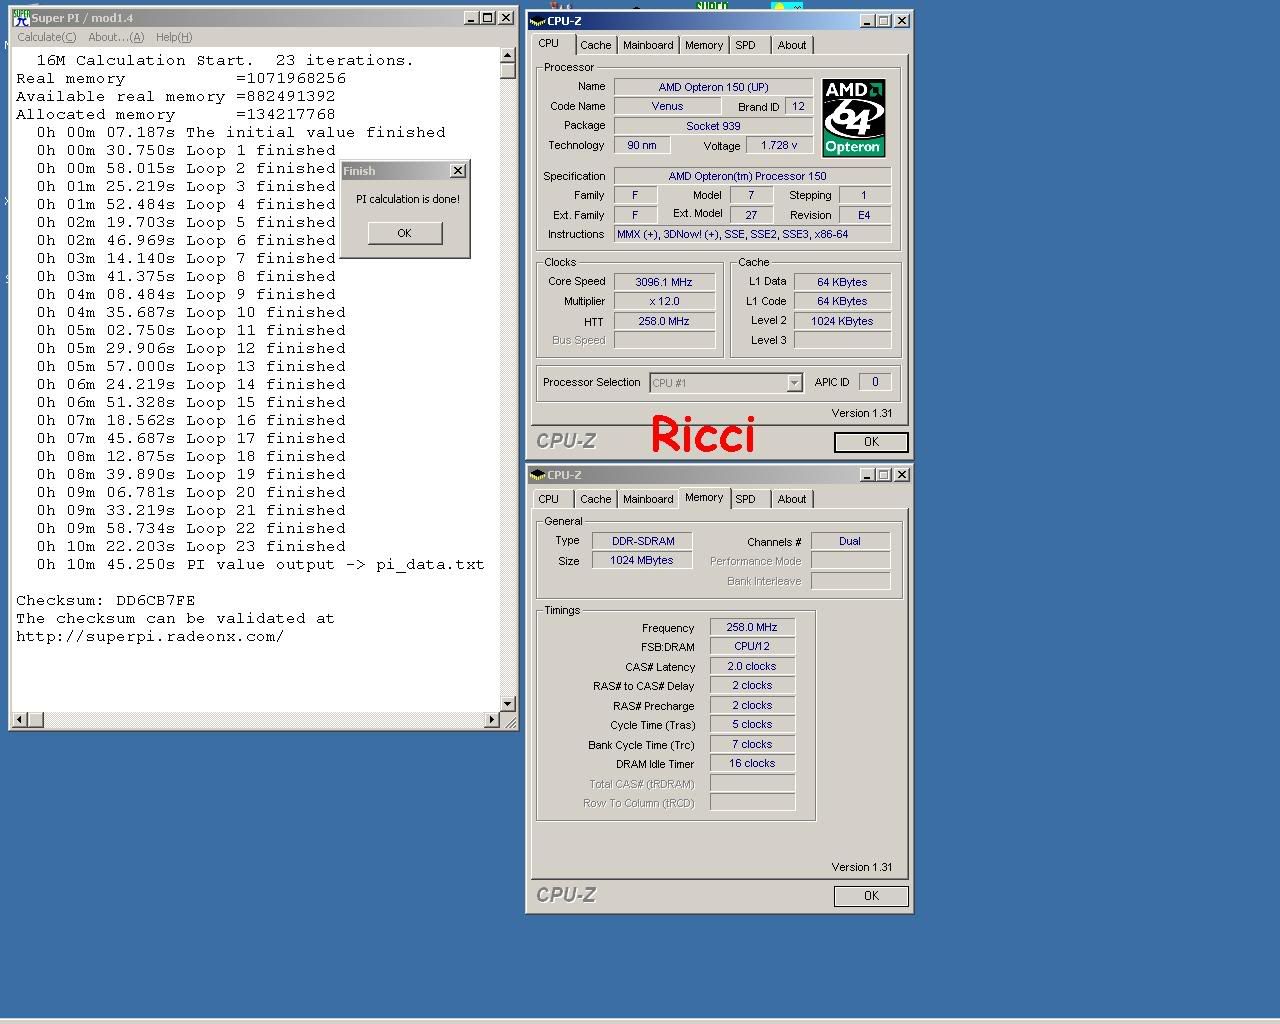Close the lower CPU-Z window

tap(902, 474)
